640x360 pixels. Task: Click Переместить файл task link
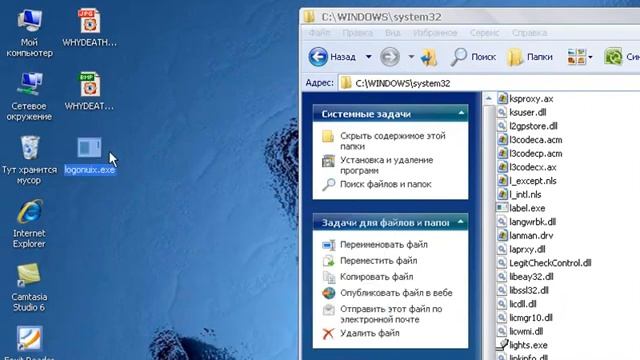coord(378,260)
